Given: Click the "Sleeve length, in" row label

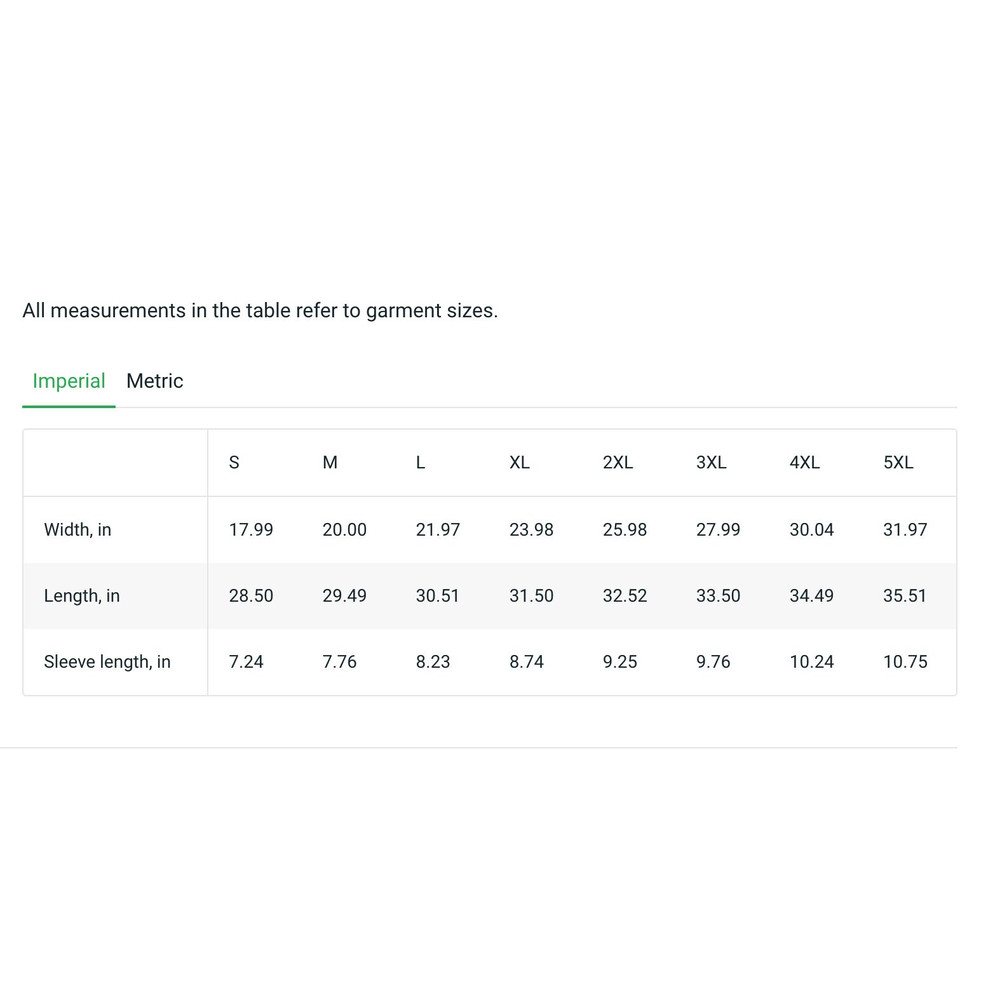Looking at the screenshot, I should pos(107,662).
